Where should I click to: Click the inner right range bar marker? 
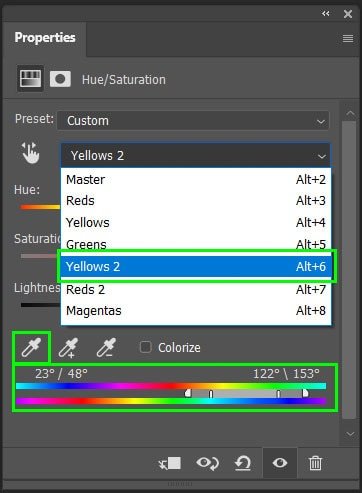(x=279, y=394)
